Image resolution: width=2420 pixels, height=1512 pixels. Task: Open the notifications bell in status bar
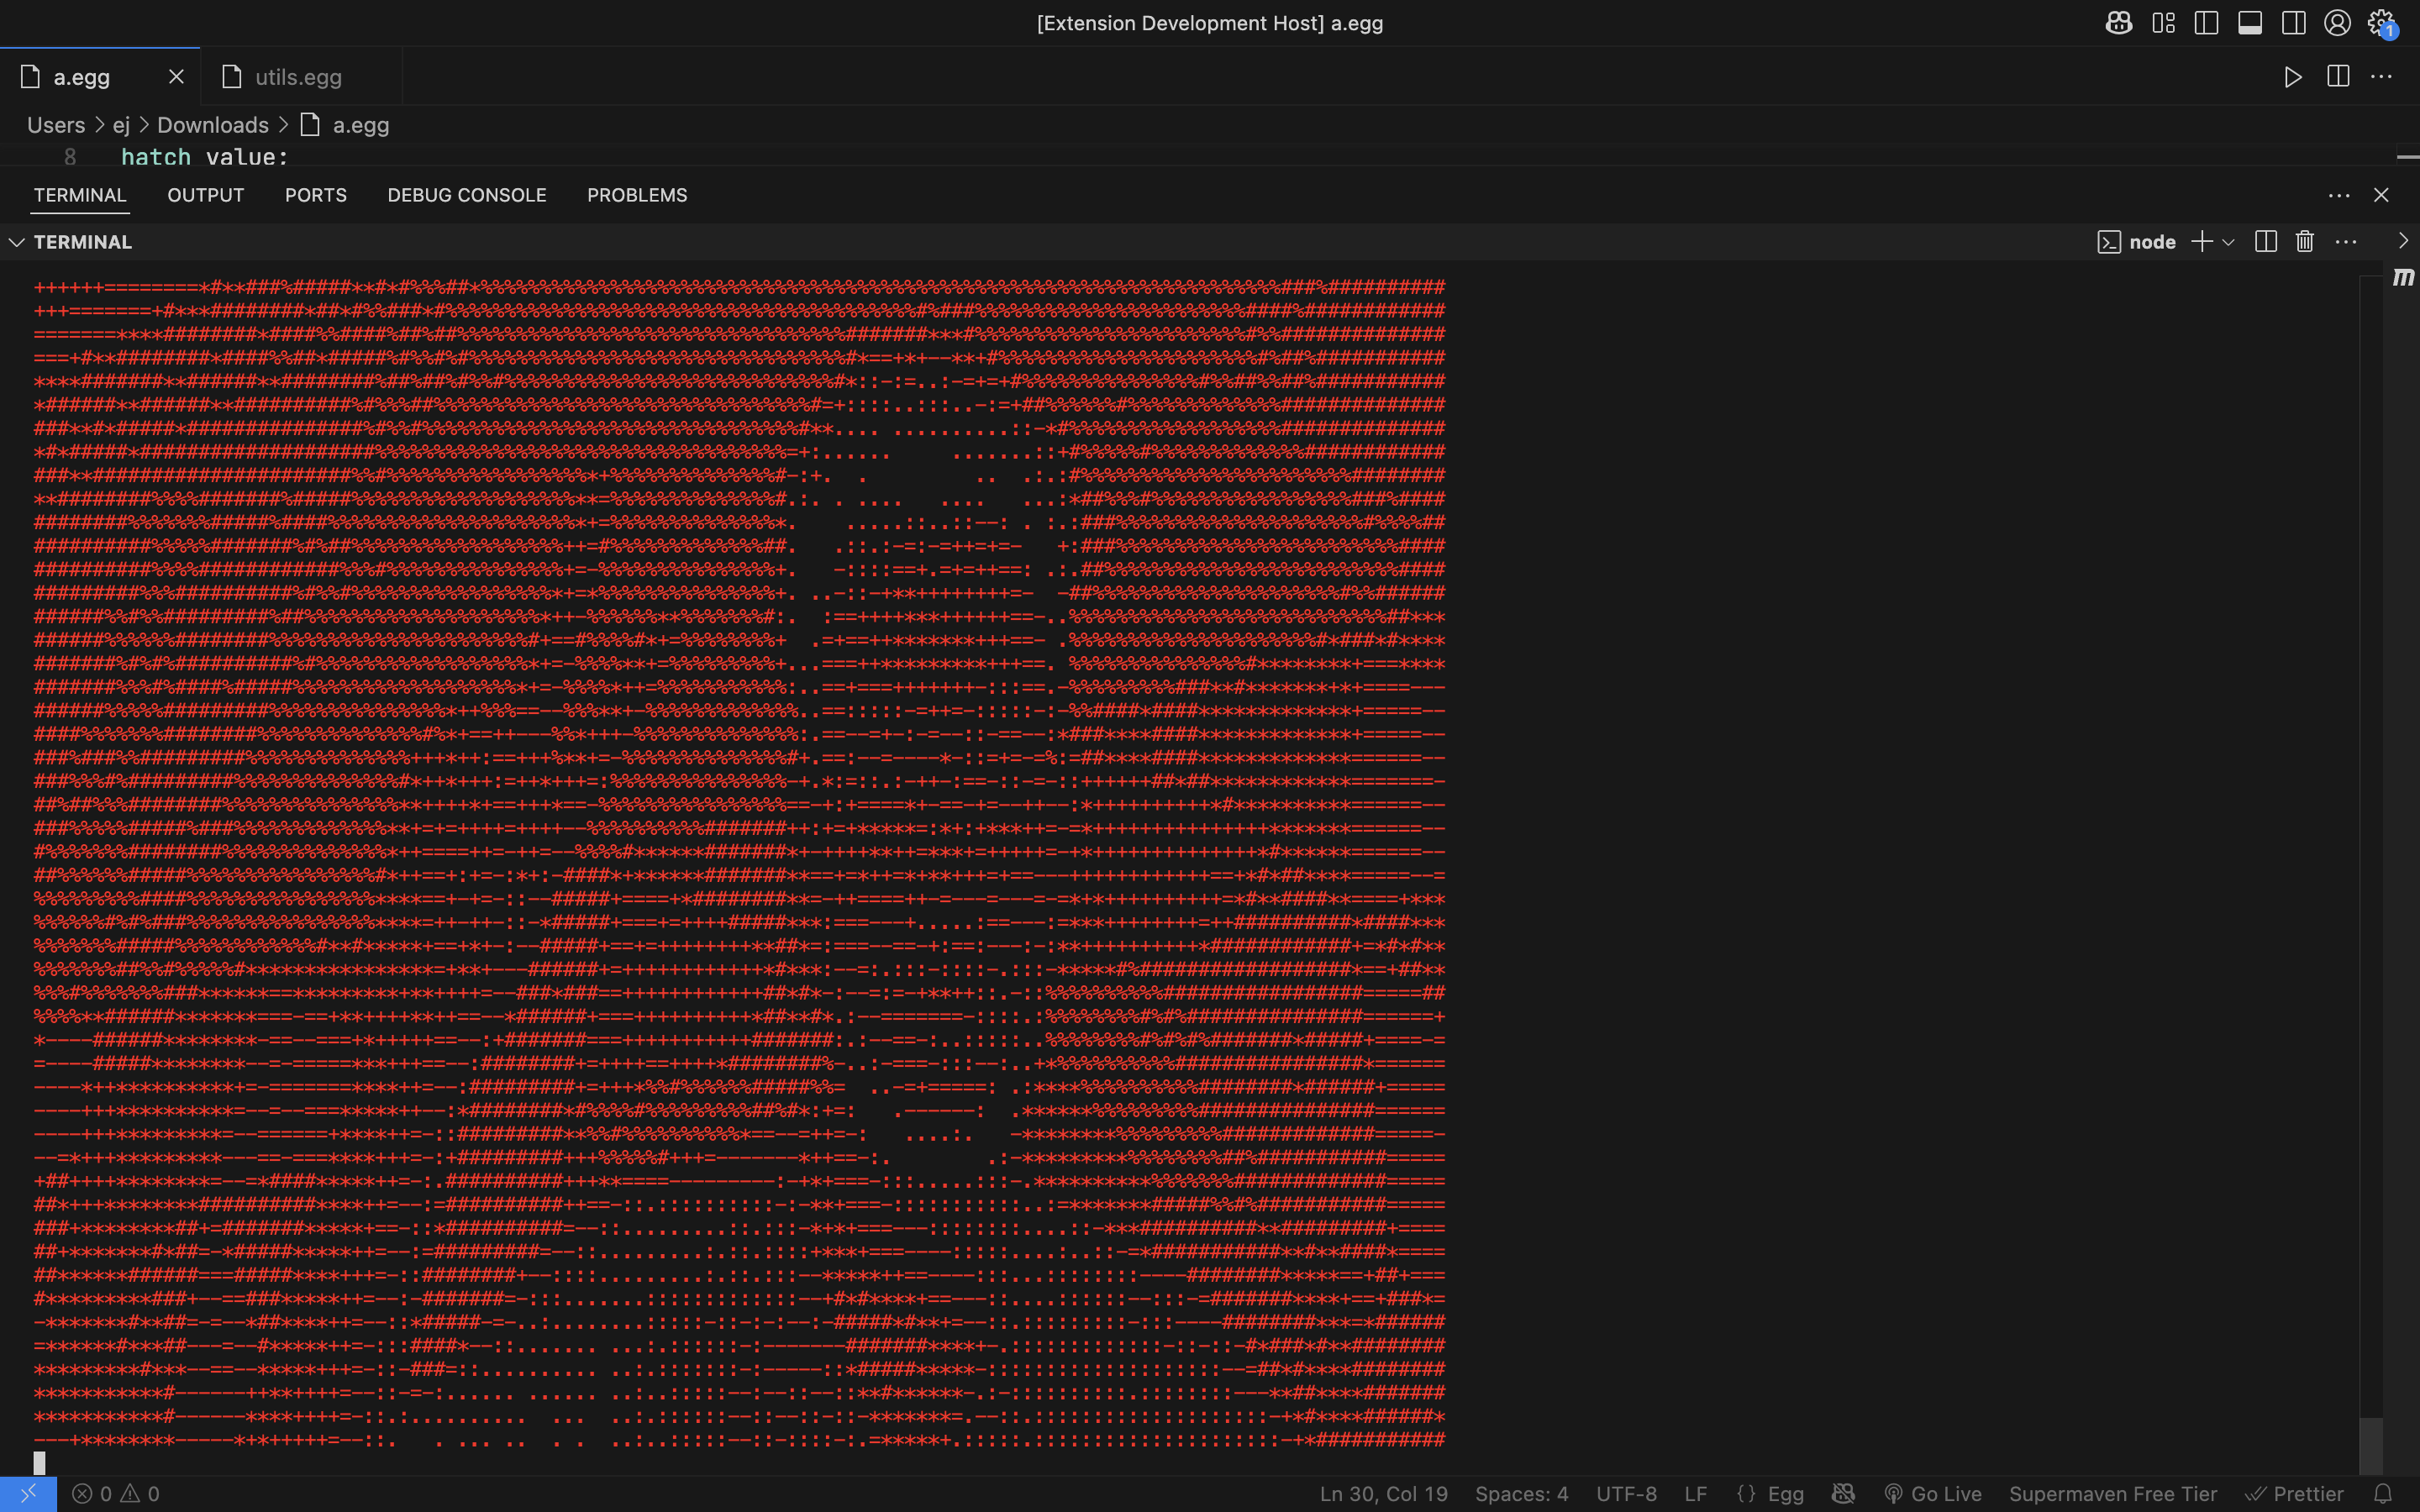click(x=2383, y=1494)
